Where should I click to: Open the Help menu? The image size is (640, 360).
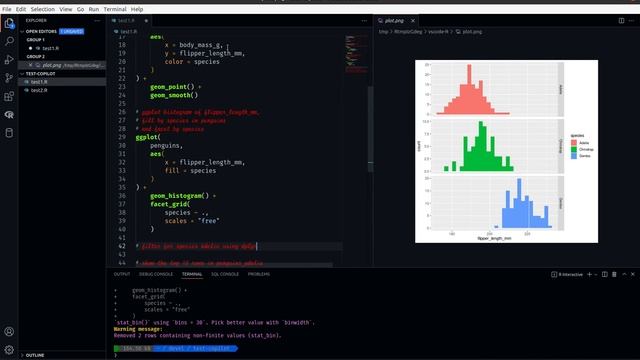[x=137, y=9]
